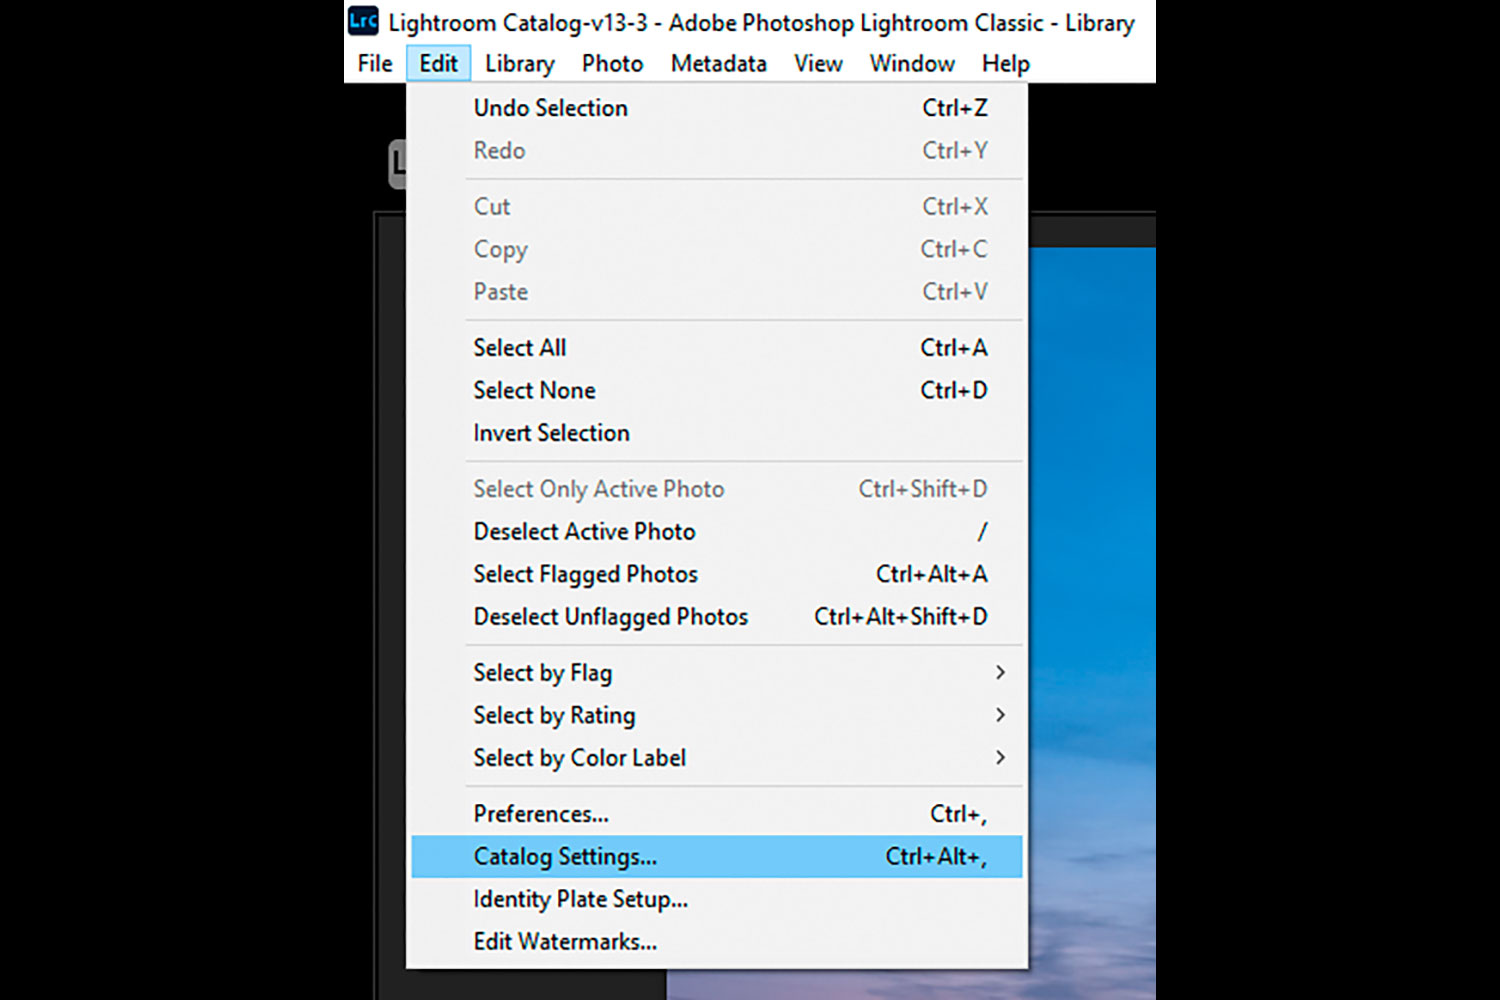Image resolution: width=1500 pixels, height=1000 pixels.
Task: Click Invert Selection
Action: tap(551, 433)
